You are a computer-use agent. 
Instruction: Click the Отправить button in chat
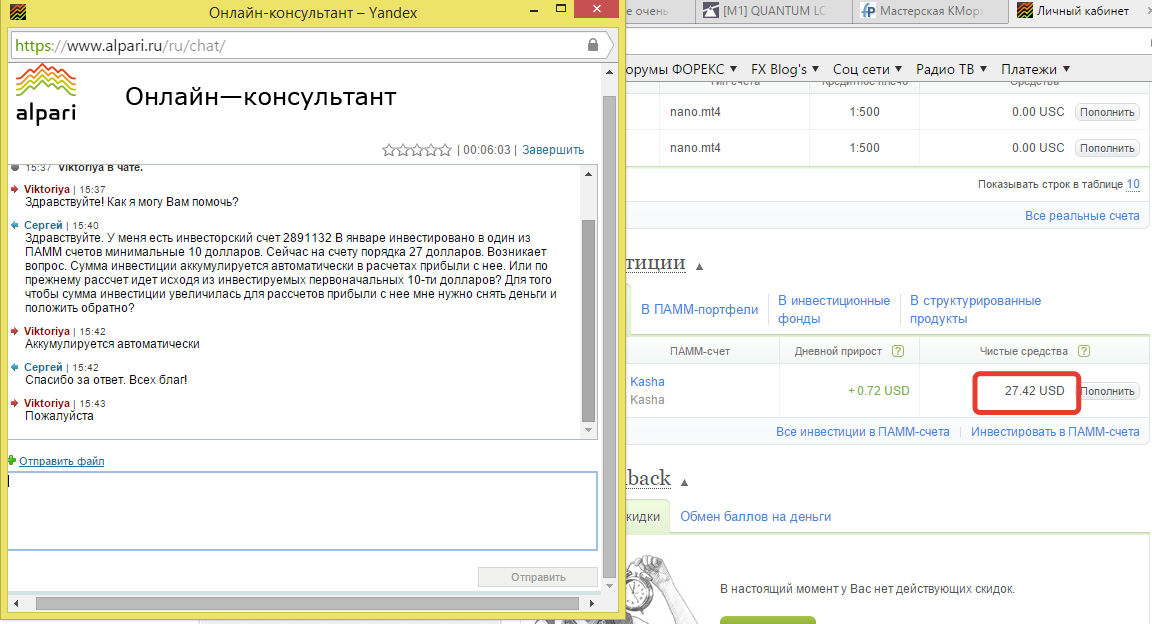tap(538, 577)
